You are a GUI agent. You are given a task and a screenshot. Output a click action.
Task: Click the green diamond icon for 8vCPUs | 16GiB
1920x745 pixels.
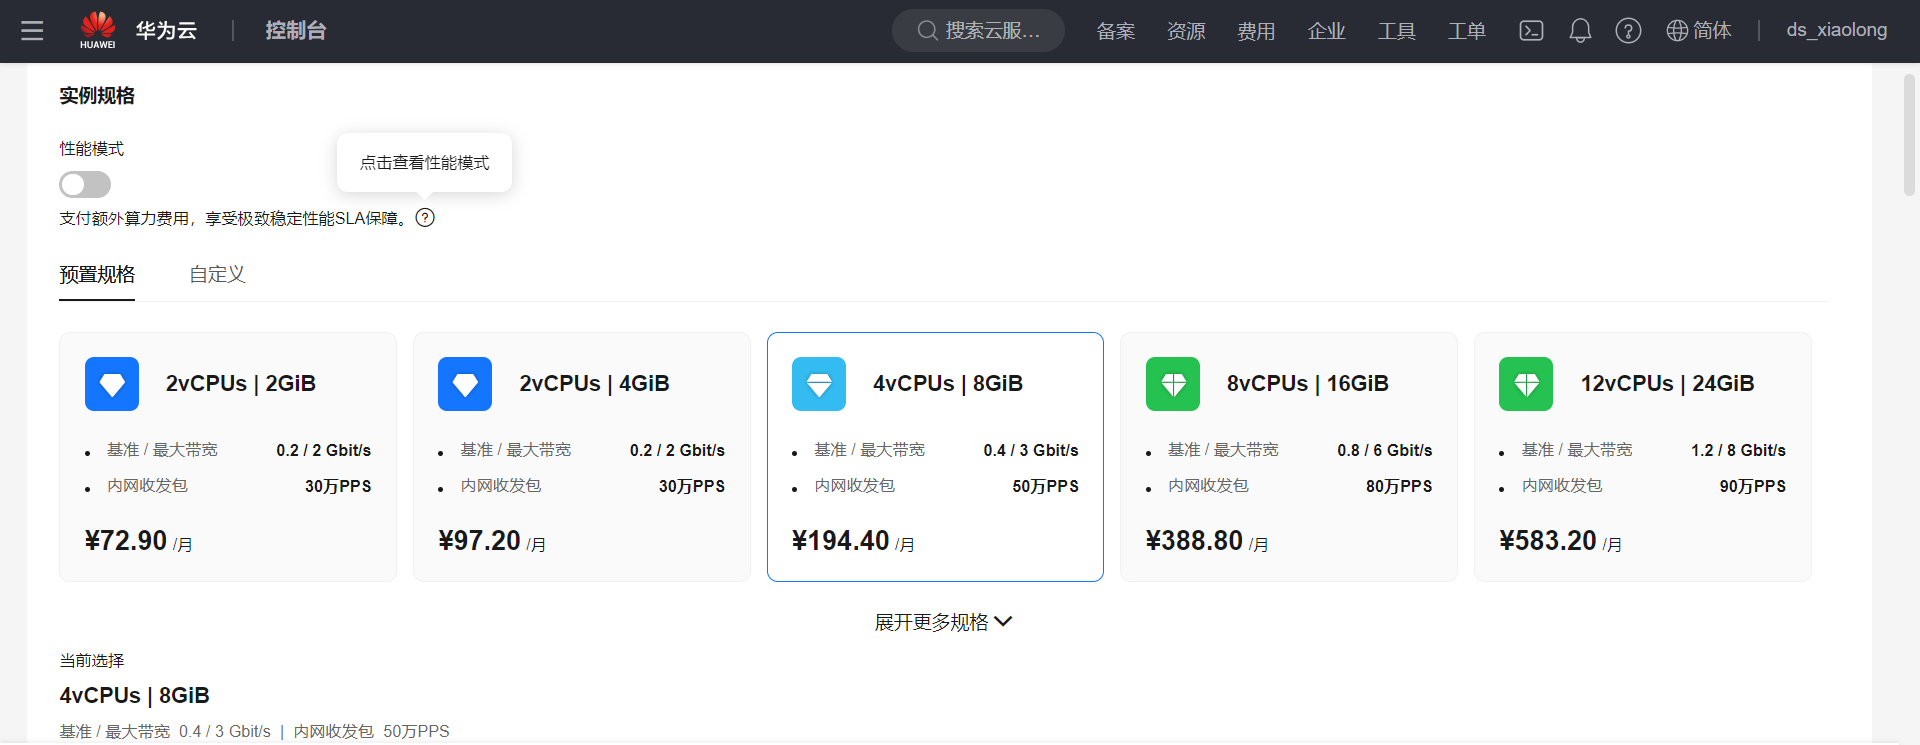click(1172, 384)
